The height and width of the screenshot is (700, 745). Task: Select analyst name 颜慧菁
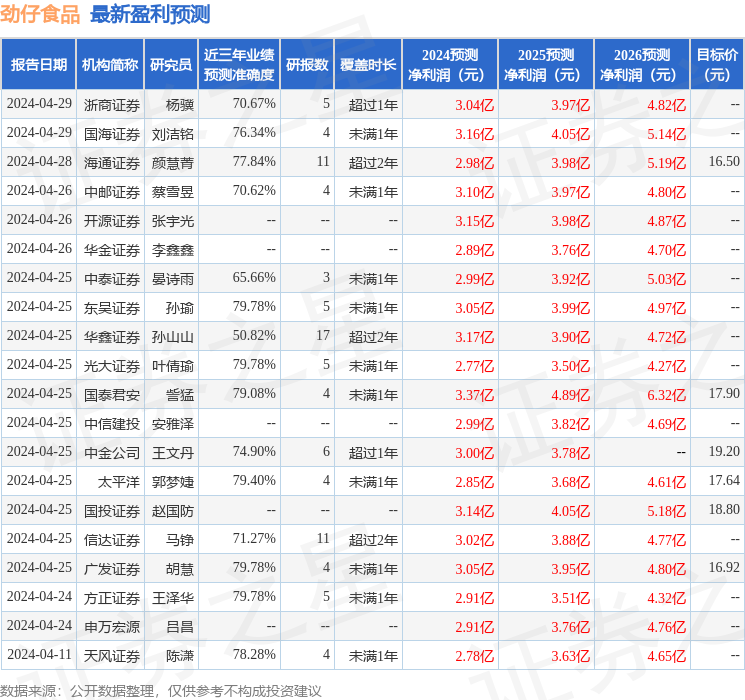click(x=173, y=163)
